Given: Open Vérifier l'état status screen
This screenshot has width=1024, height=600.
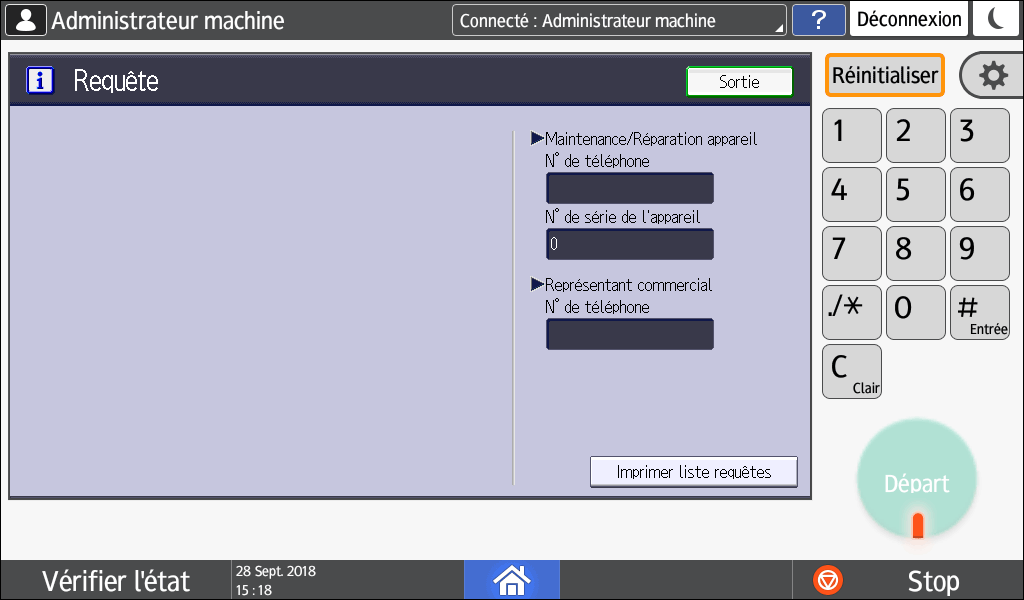Looking at the screenshot, I should tap(115, 580).
